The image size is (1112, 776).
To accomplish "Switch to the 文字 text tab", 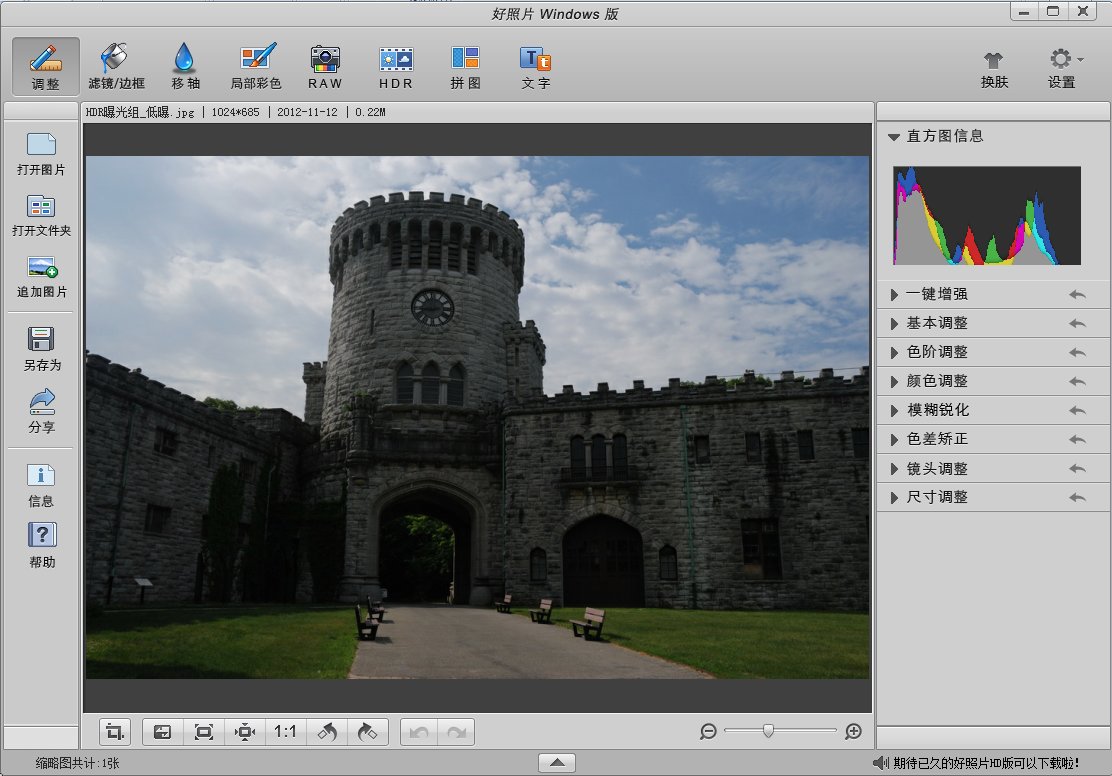I will (536, 66).
